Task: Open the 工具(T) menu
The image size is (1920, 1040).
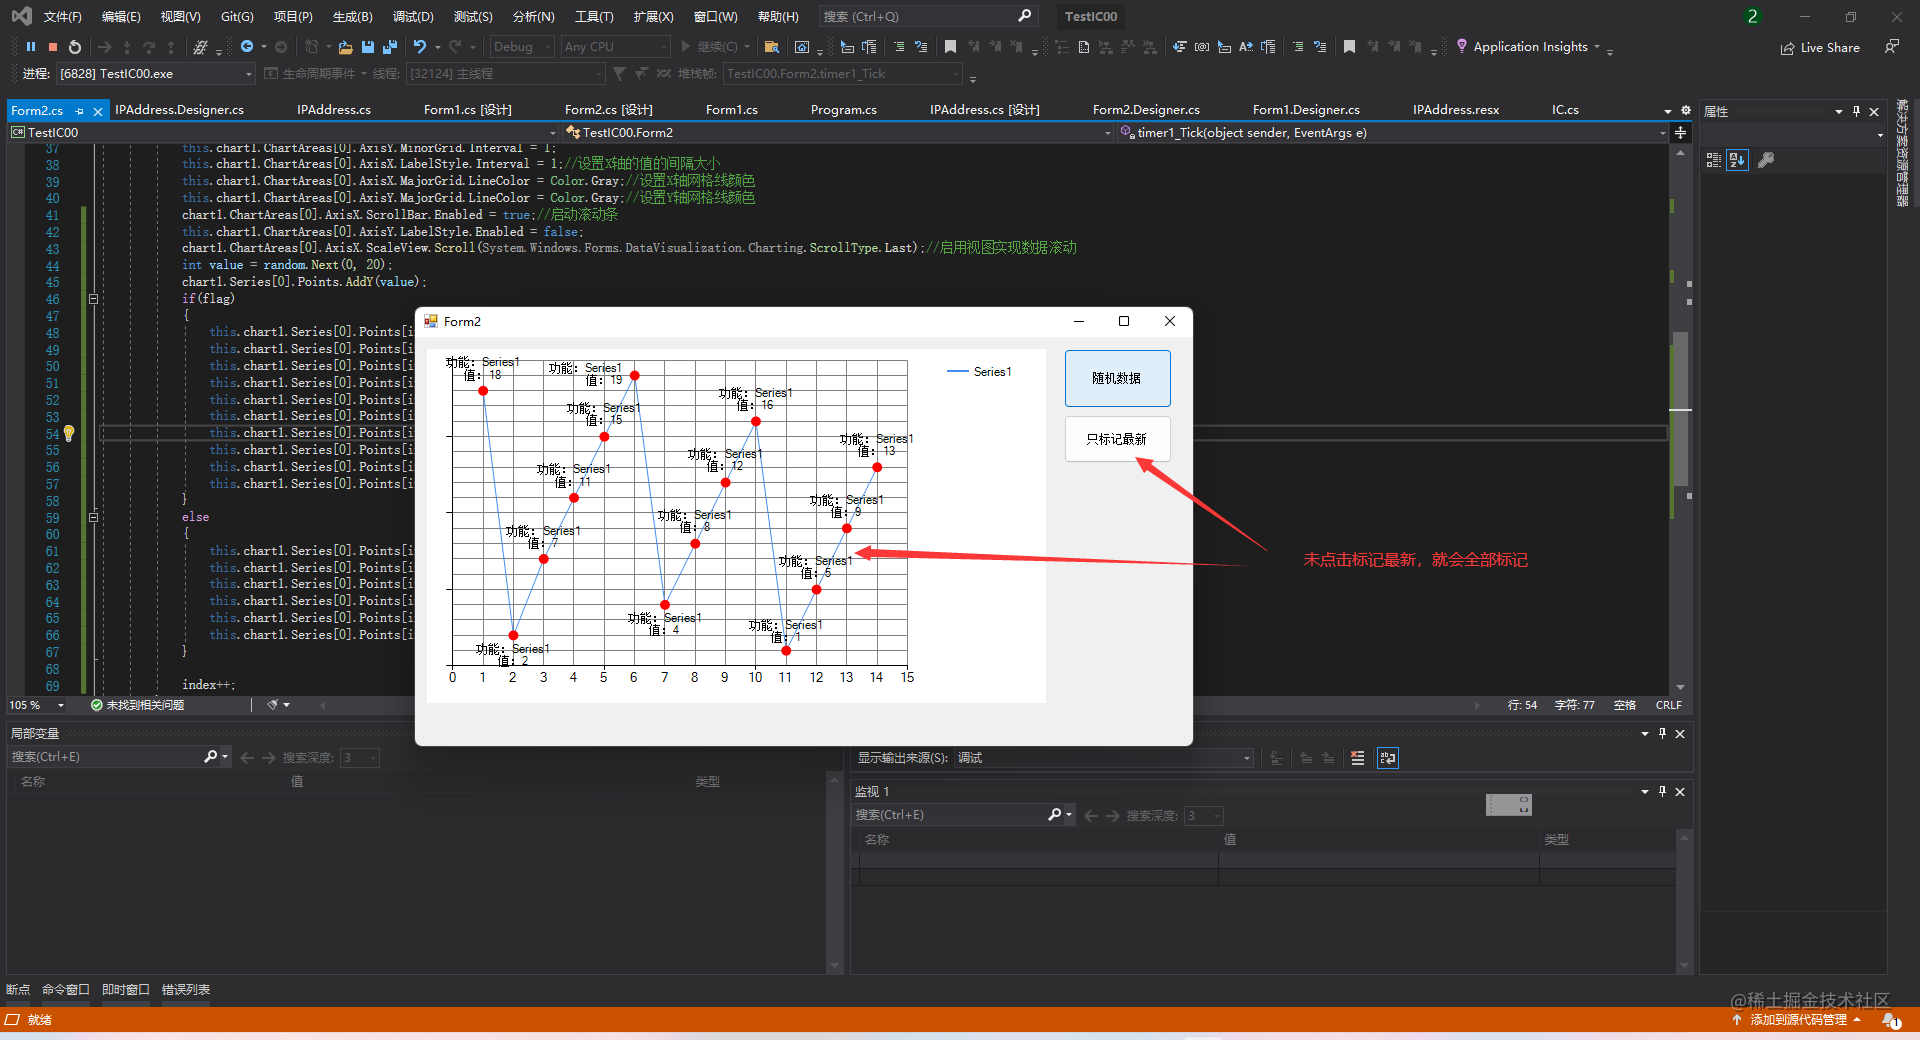Action: click(594, 16)
